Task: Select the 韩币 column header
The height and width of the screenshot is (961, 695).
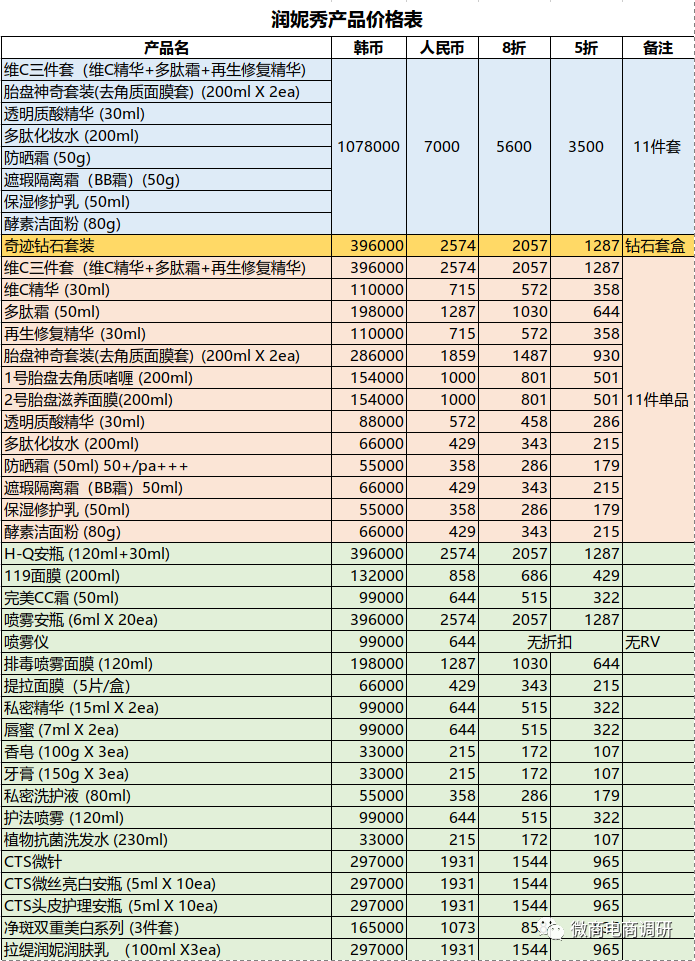Action: 368,48
